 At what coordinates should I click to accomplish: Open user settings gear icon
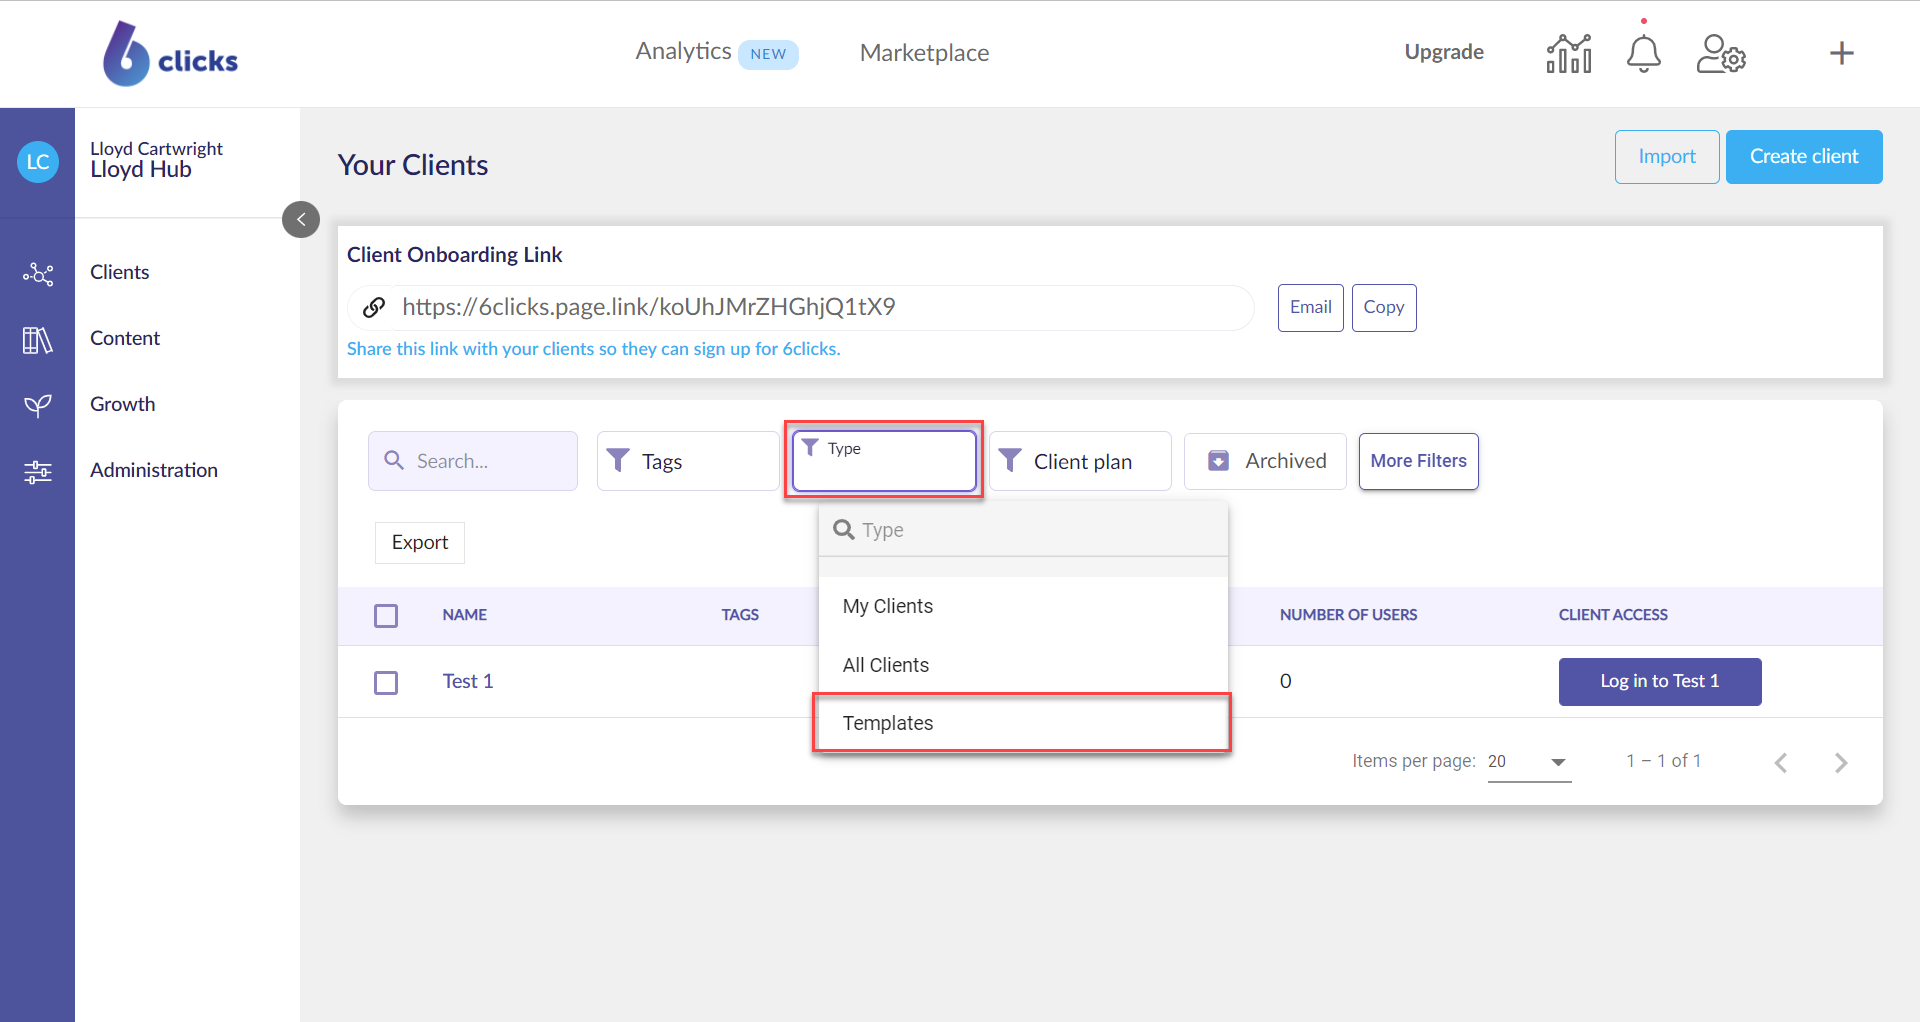pos(1721,53)
